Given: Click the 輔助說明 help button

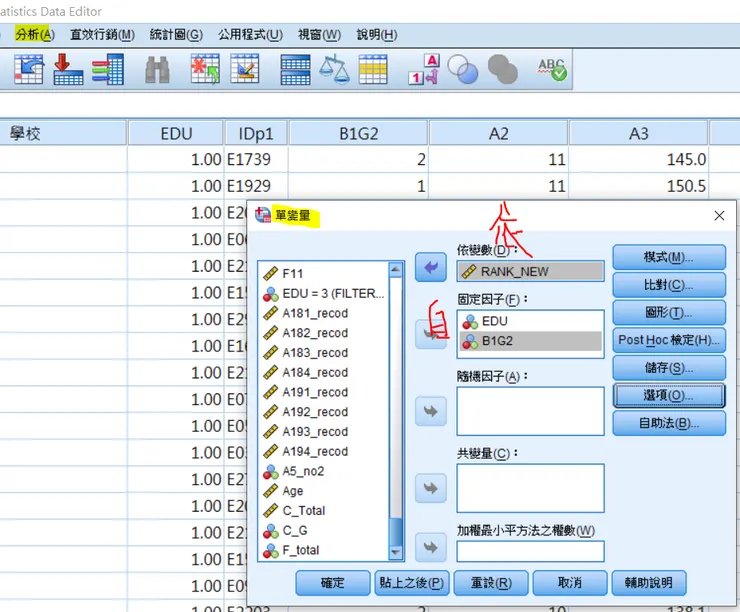Looking at the screenshot, I should 649,583.
